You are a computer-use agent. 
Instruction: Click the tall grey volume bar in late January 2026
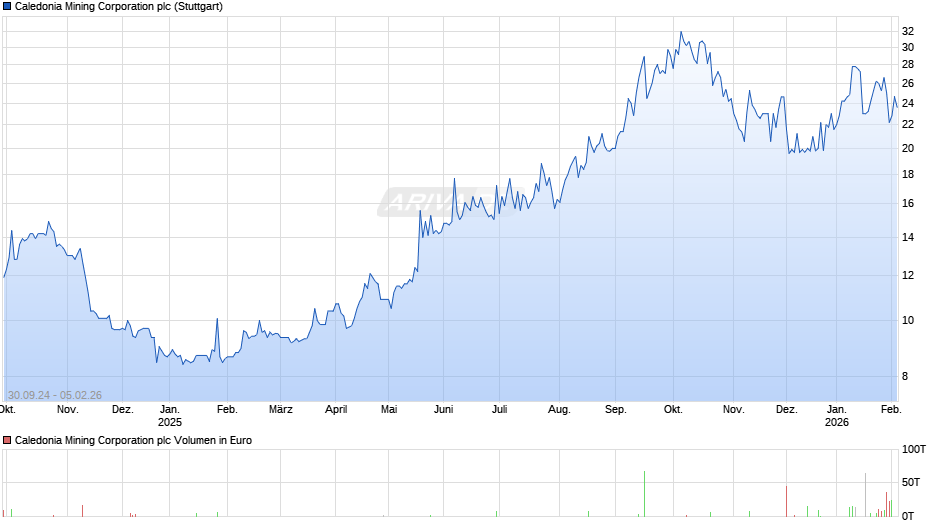click(865, 495)
